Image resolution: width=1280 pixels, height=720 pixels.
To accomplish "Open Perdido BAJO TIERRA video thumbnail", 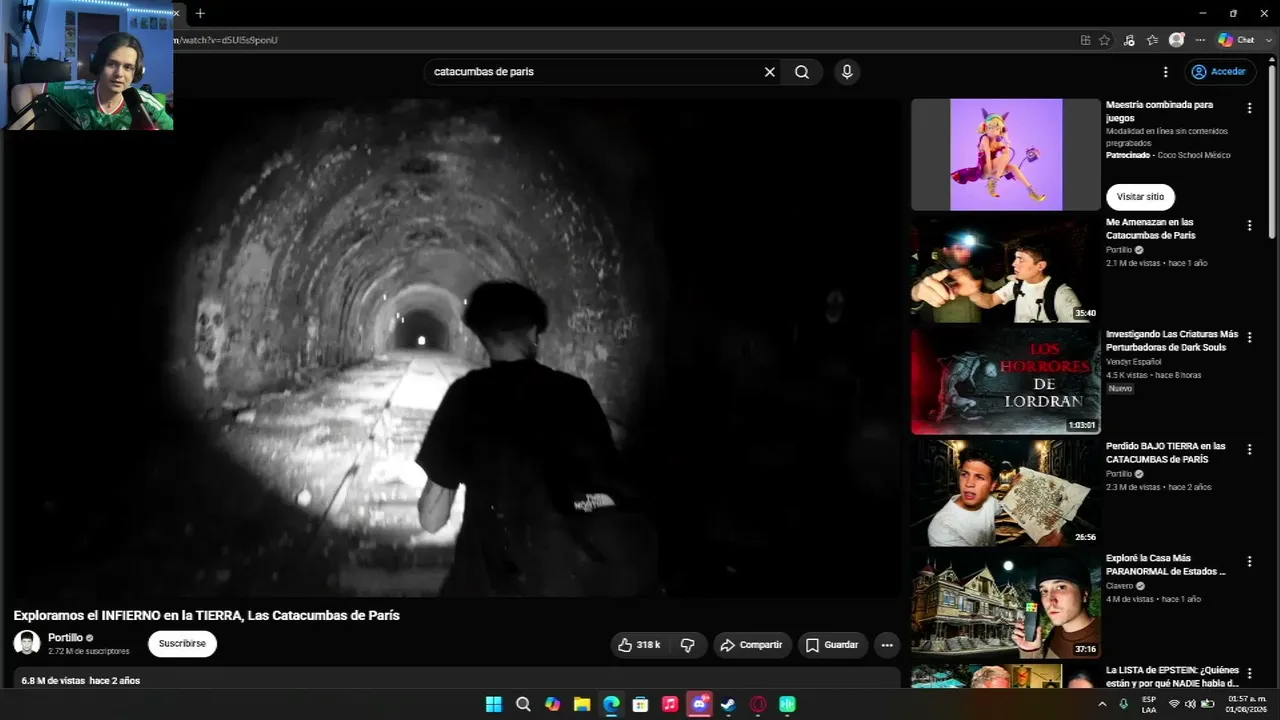I will (1005, 493).
